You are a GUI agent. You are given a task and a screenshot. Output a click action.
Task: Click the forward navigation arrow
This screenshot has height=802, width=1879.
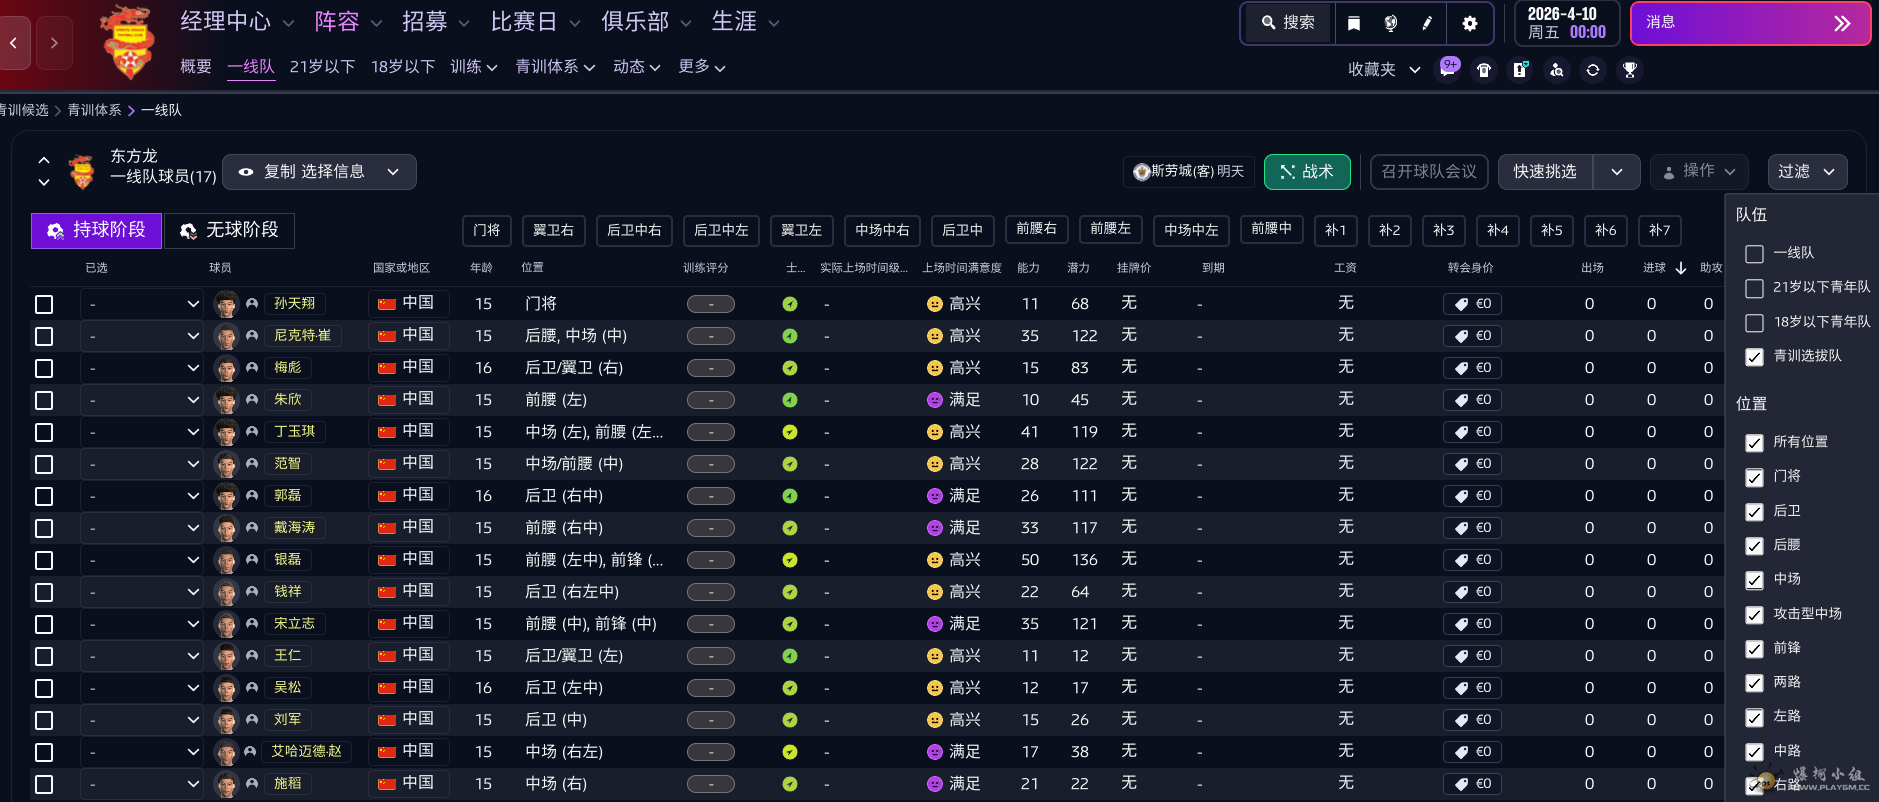pyautogui.click(x=54, y=43)
